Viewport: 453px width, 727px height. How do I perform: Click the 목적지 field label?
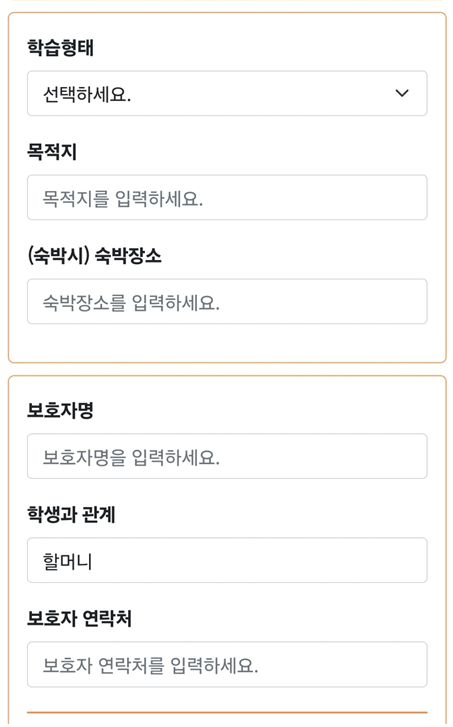click(51, 152)
